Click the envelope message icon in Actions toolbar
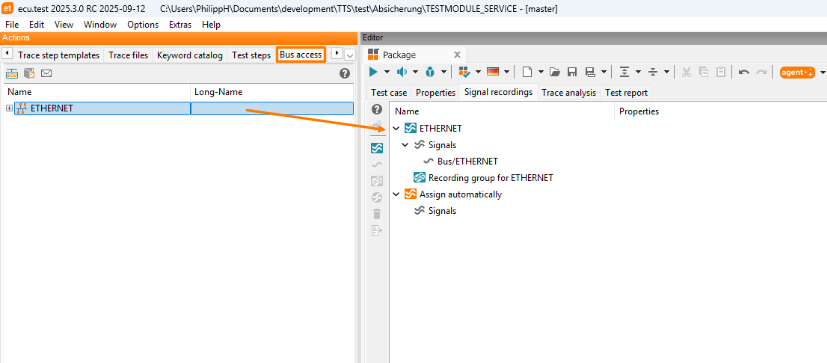Image resolution: width=827 pixels, height=363 pixels. point(46,73)
